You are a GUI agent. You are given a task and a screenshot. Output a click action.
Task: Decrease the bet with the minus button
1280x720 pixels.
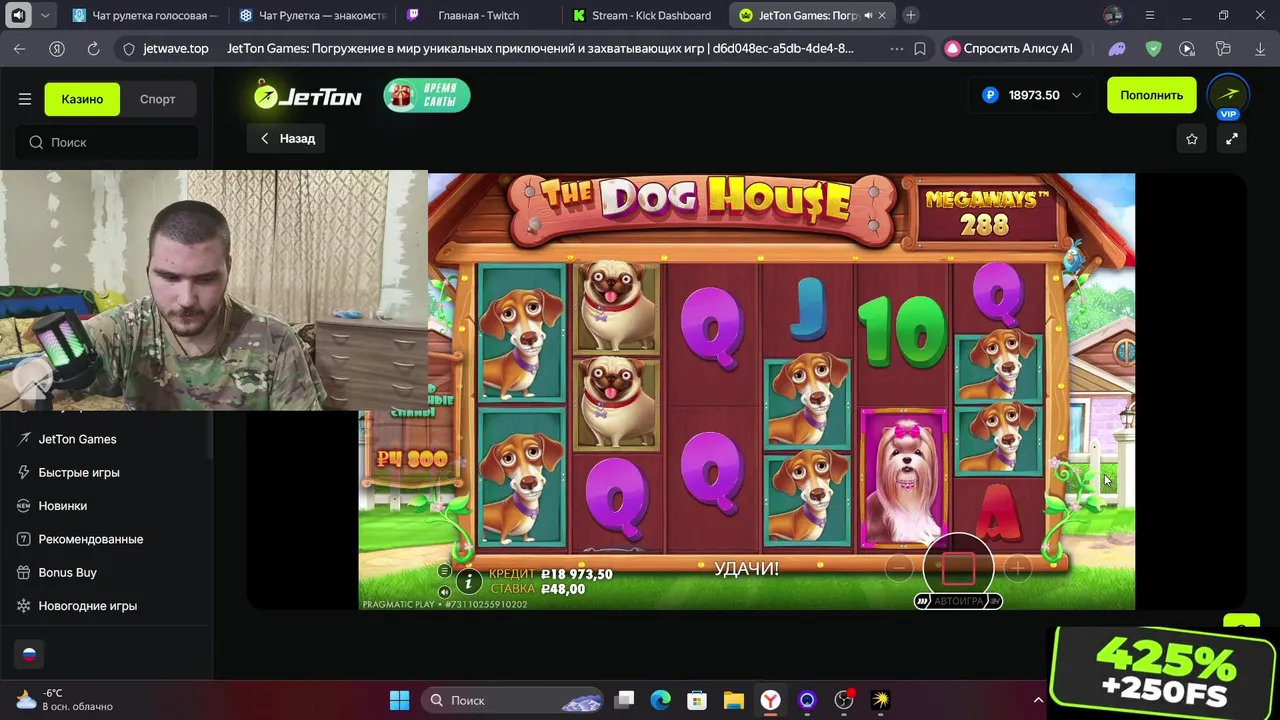coord(899,568)
